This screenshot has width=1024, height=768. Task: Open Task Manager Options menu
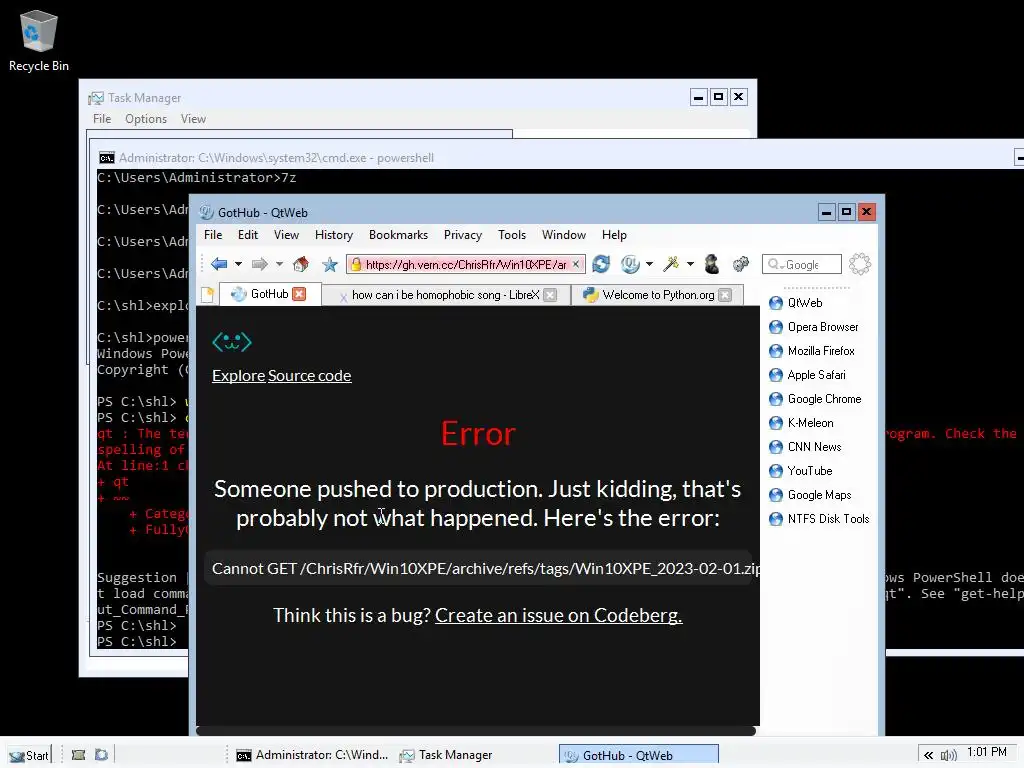146,119
